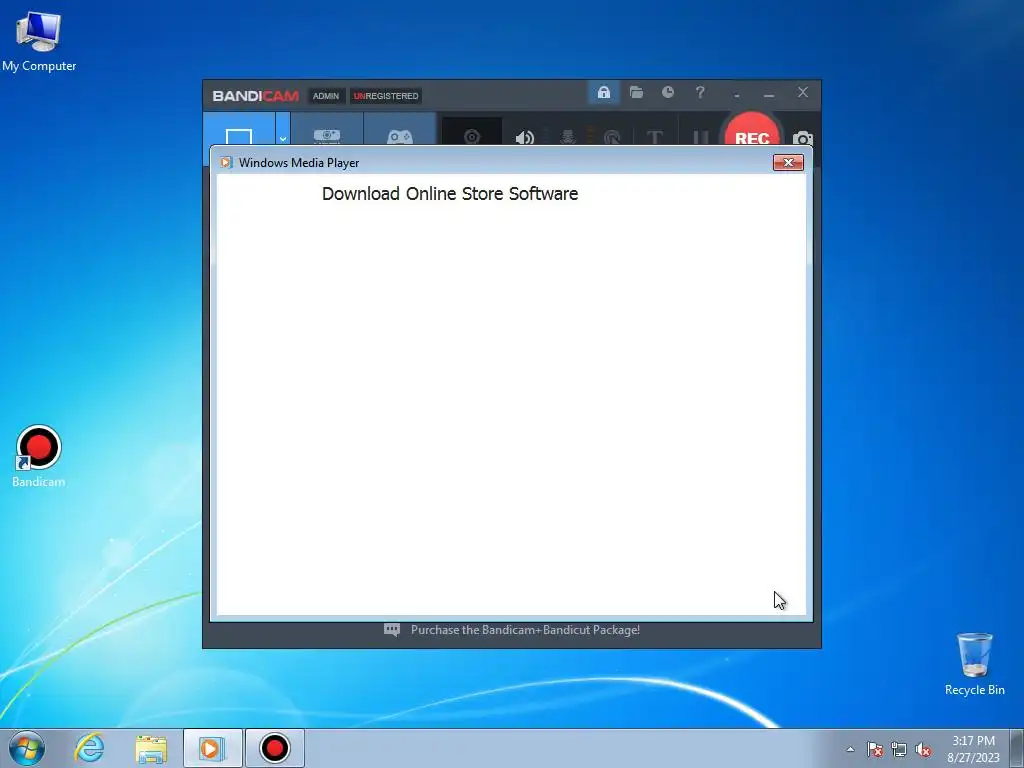Switch to Bandicam taskbar button

click(274, 748)
